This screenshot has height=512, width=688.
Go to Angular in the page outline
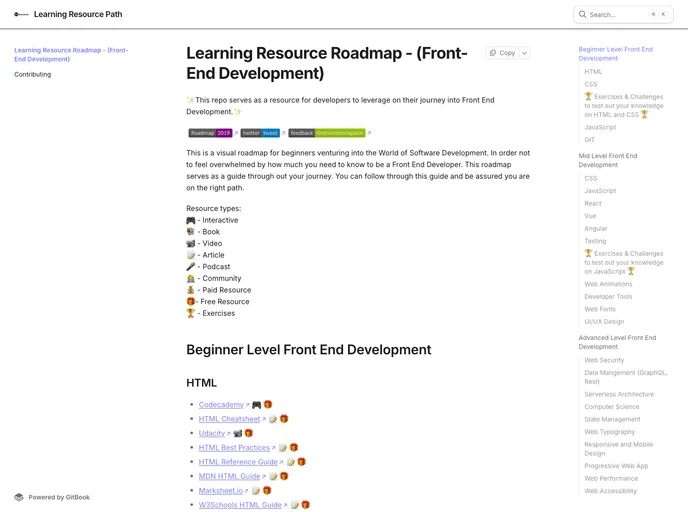pos(596,229)
